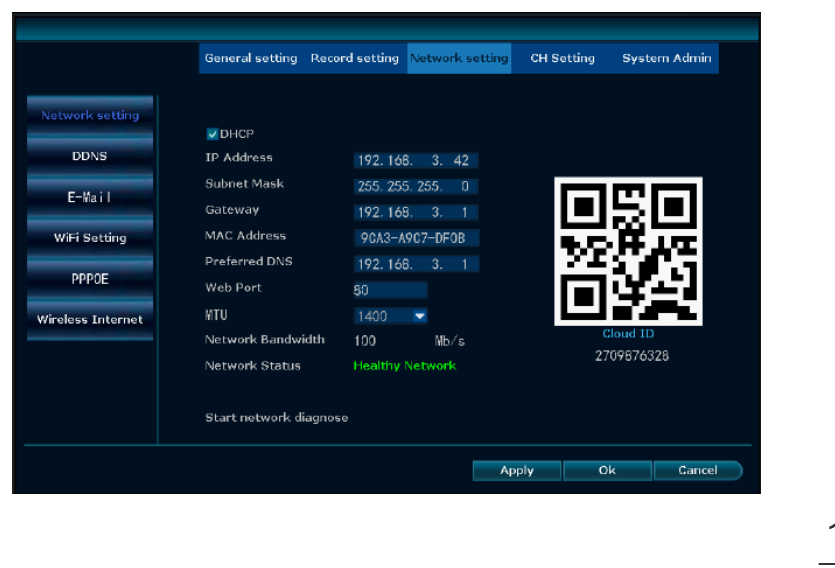
Task: Click the Healthy Network status text
Action: 405,366
